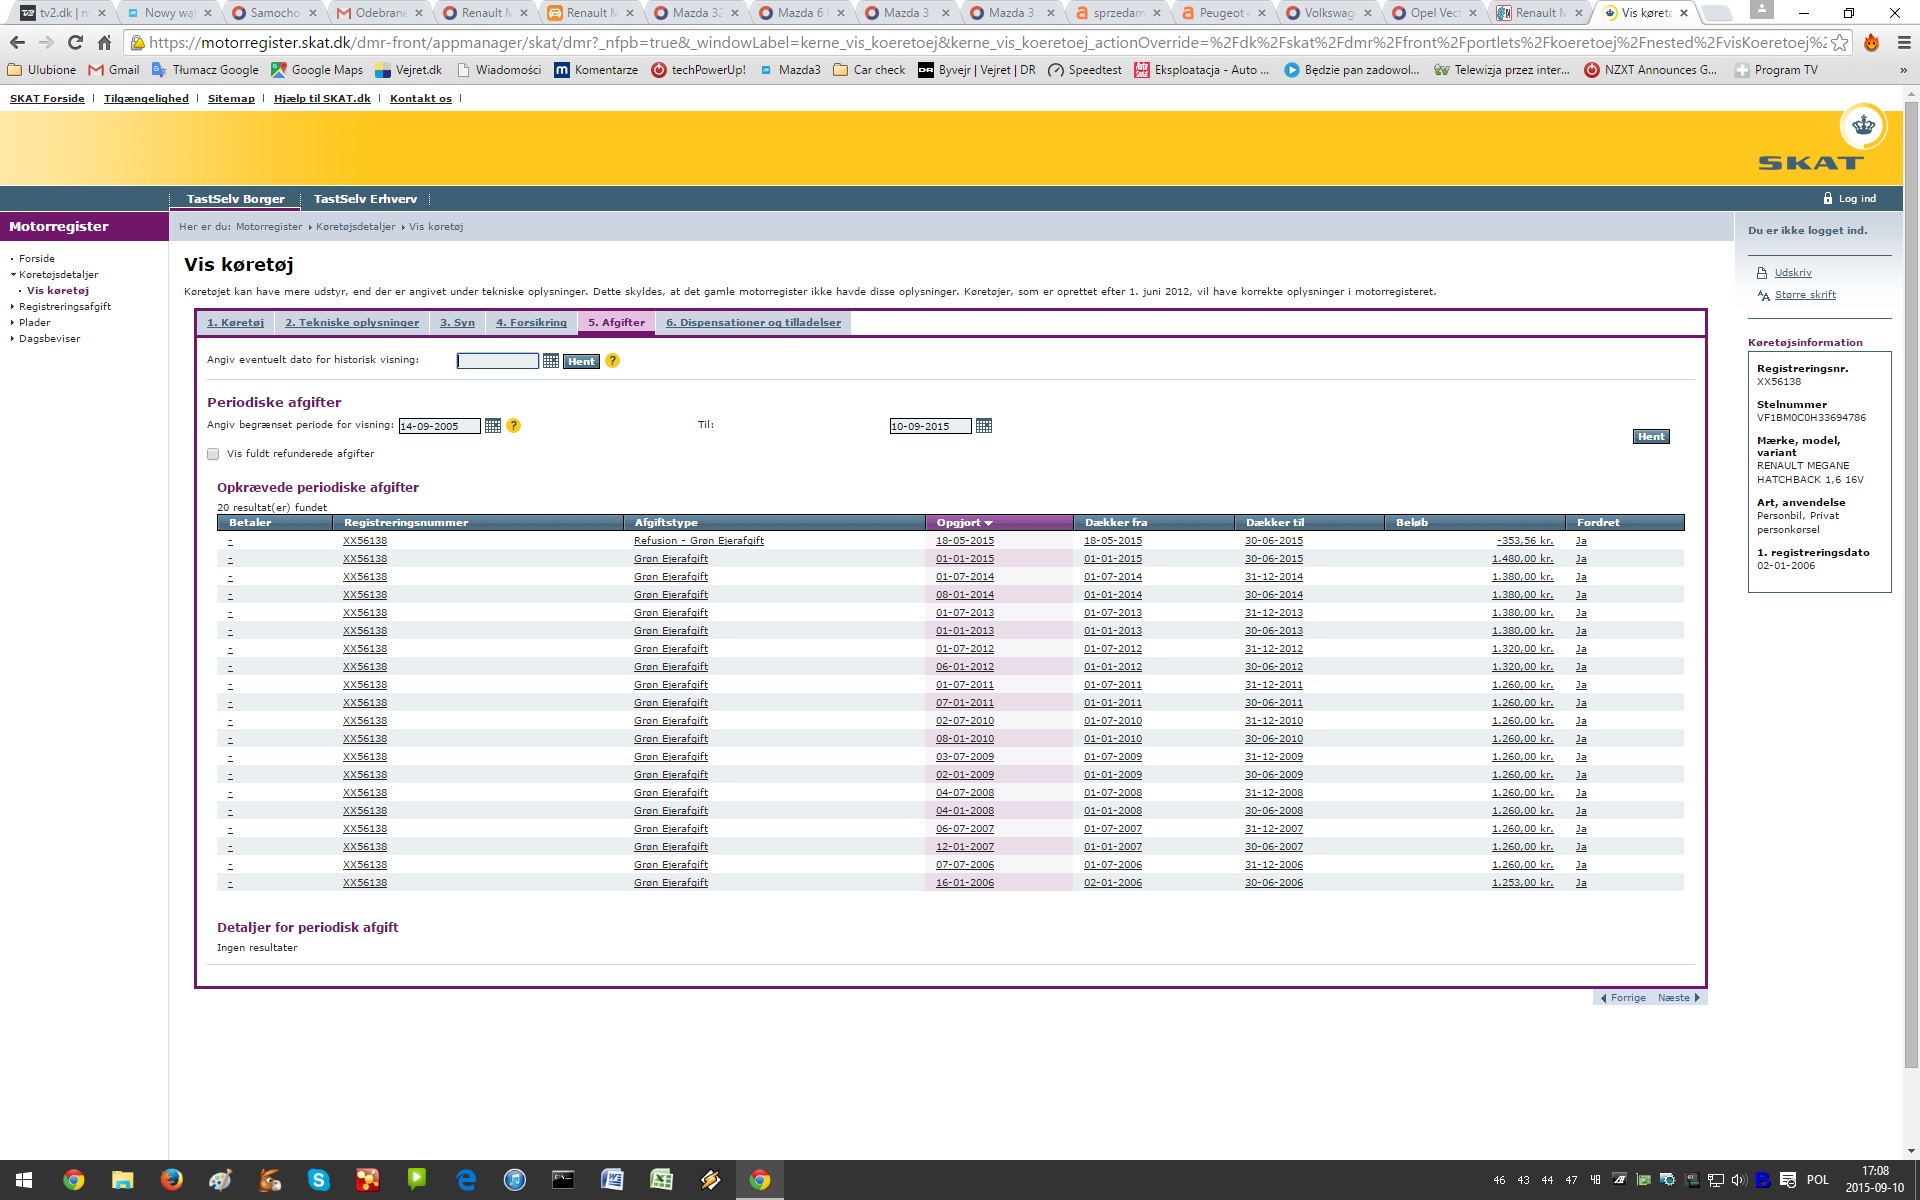
Task: Click the Hent button at right of period
Action: point(1650,437)
